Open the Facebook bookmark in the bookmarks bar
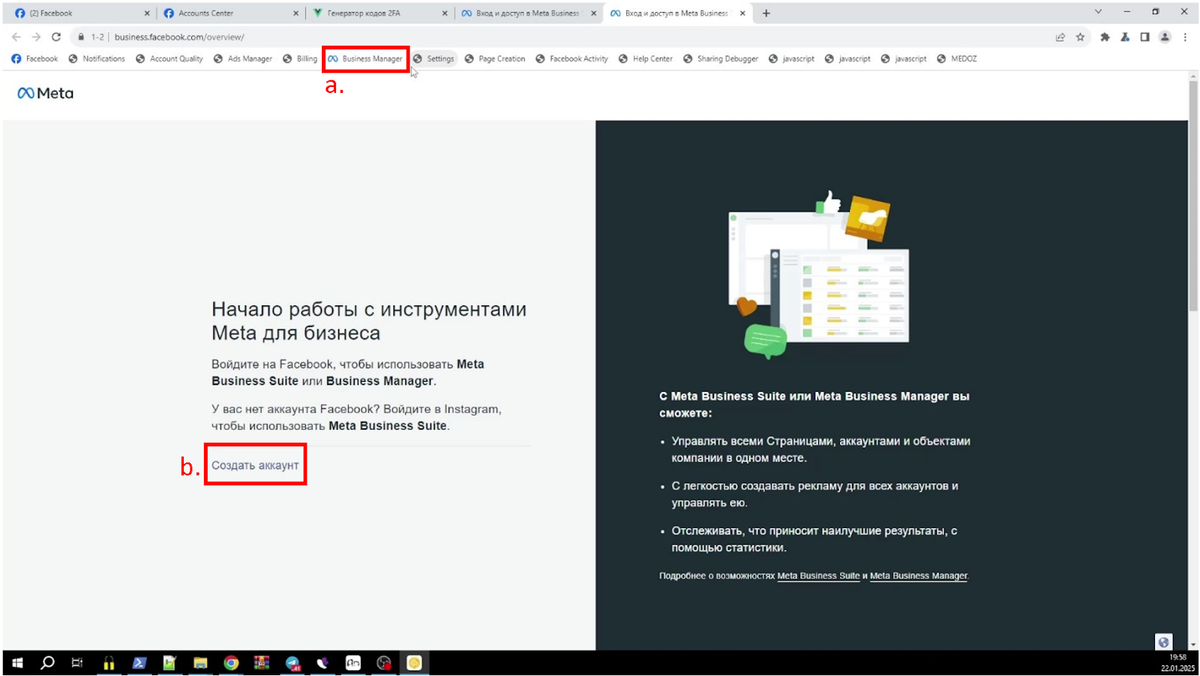Viewport: 1200px width, 676px height. click(35, 59)
